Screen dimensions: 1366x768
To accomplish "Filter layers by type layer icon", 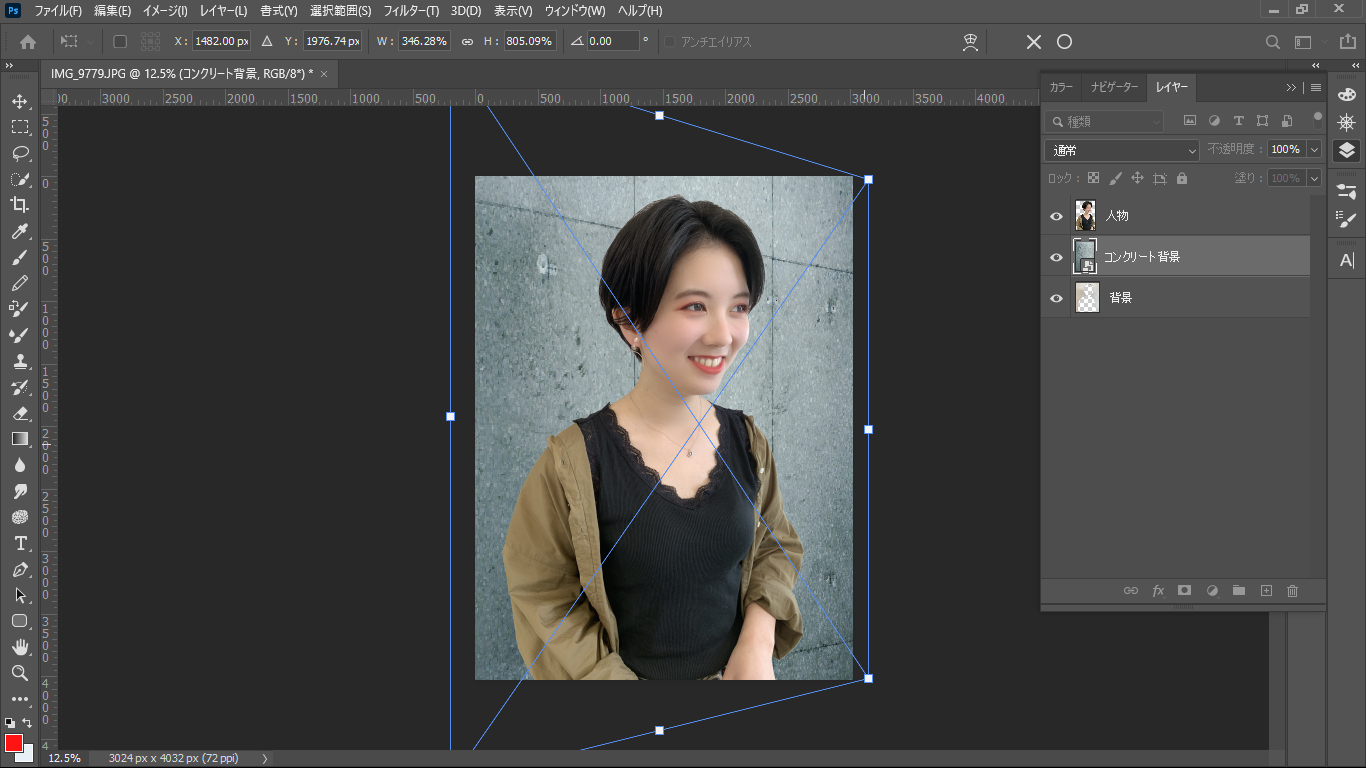I will tap(1238, 121).
